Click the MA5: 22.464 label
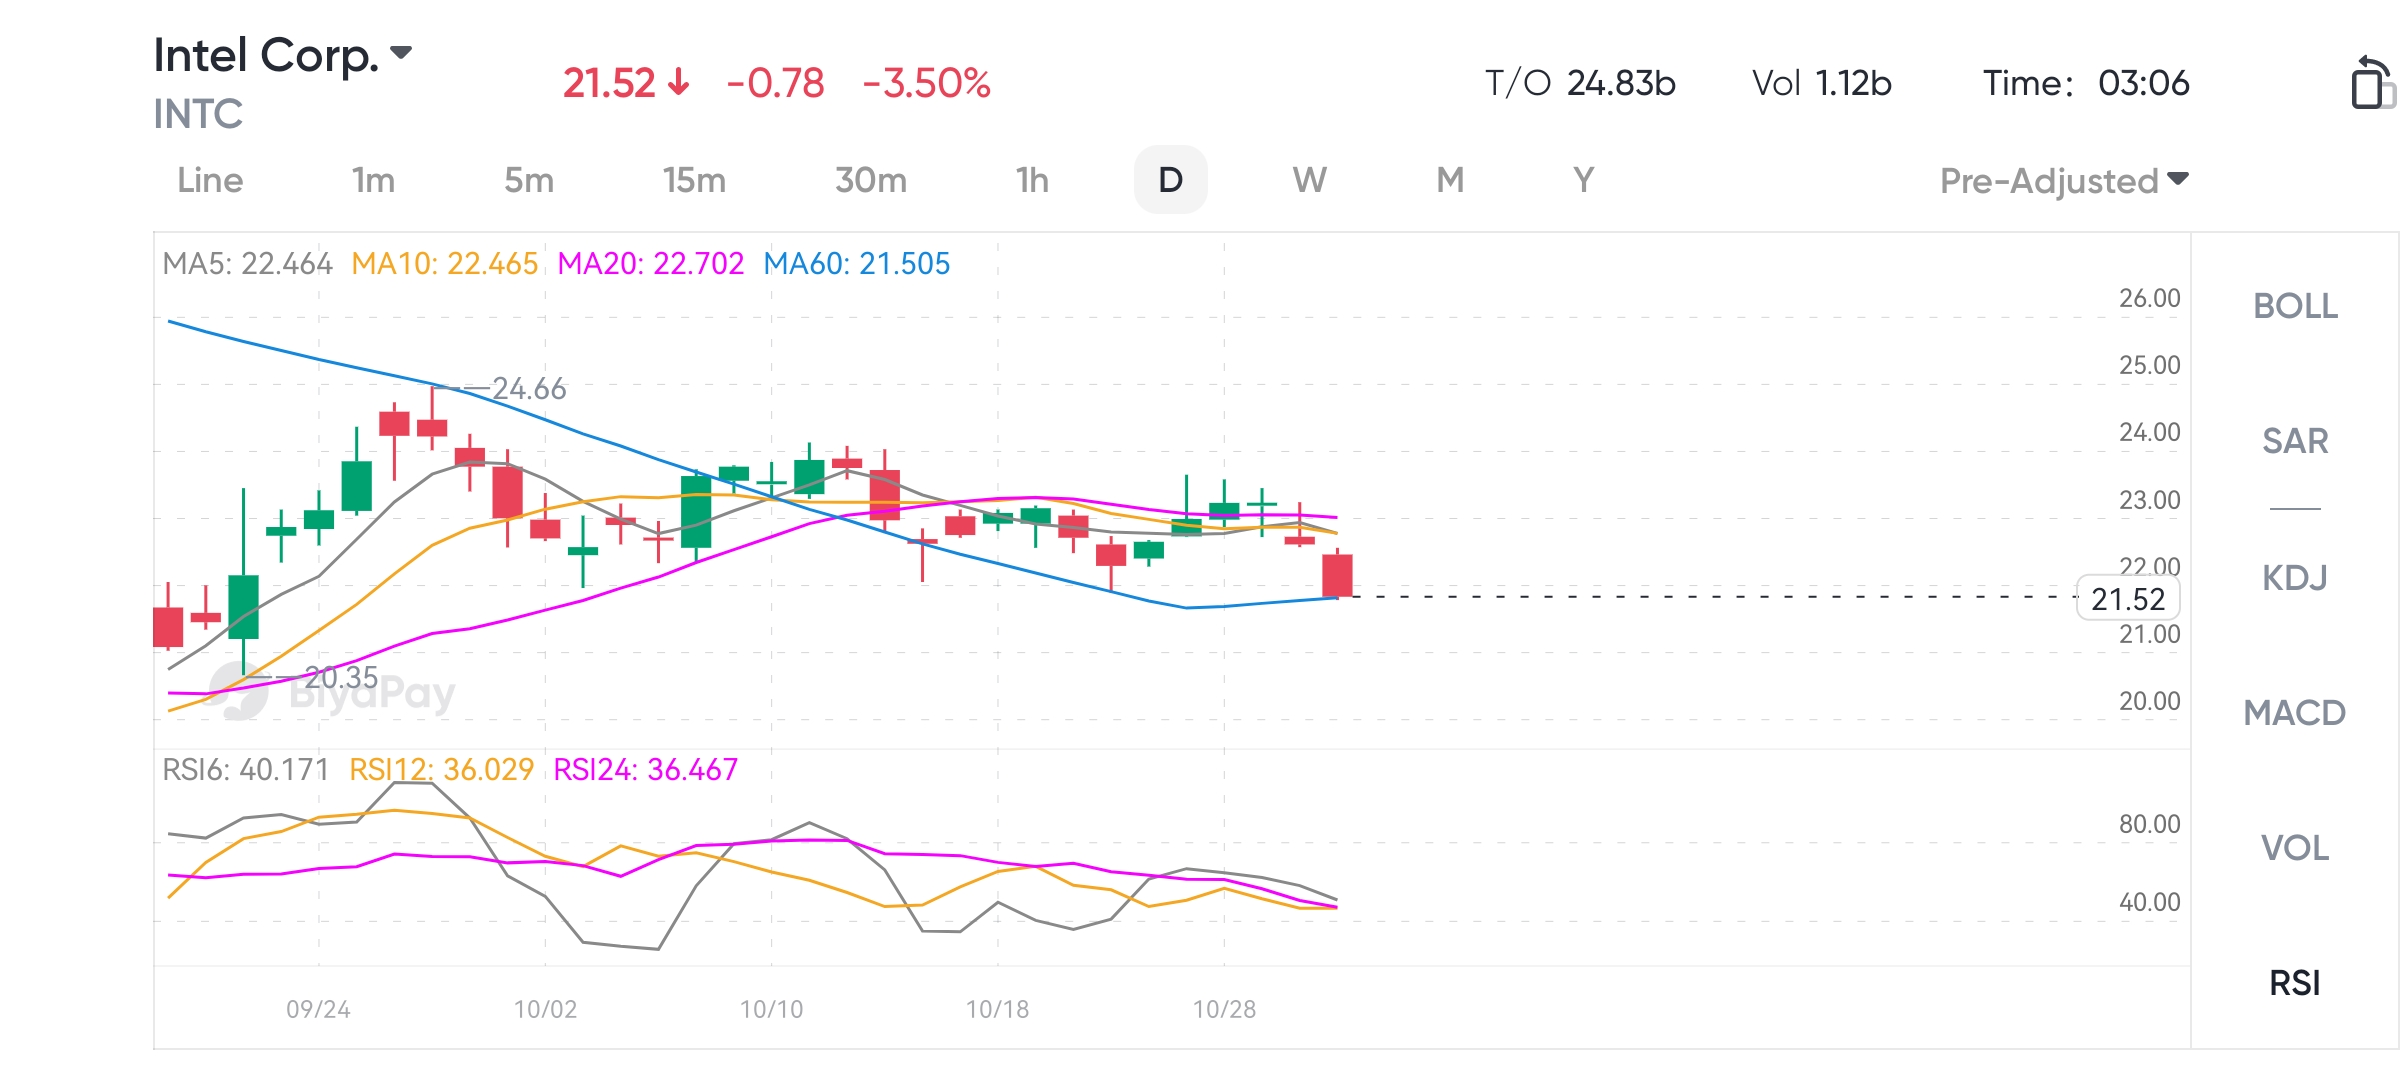Screen dimensions: 2400x1080 click(x=247, y=264)
